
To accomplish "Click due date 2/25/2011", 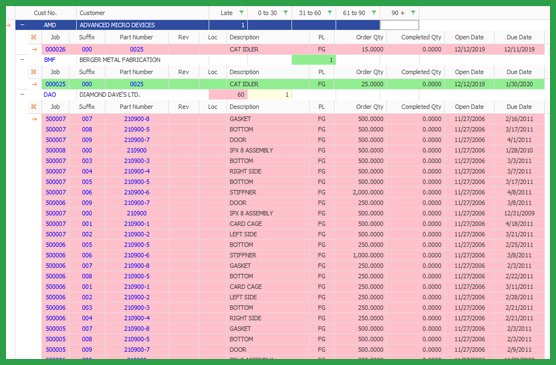I will click(x=519, y=245).
